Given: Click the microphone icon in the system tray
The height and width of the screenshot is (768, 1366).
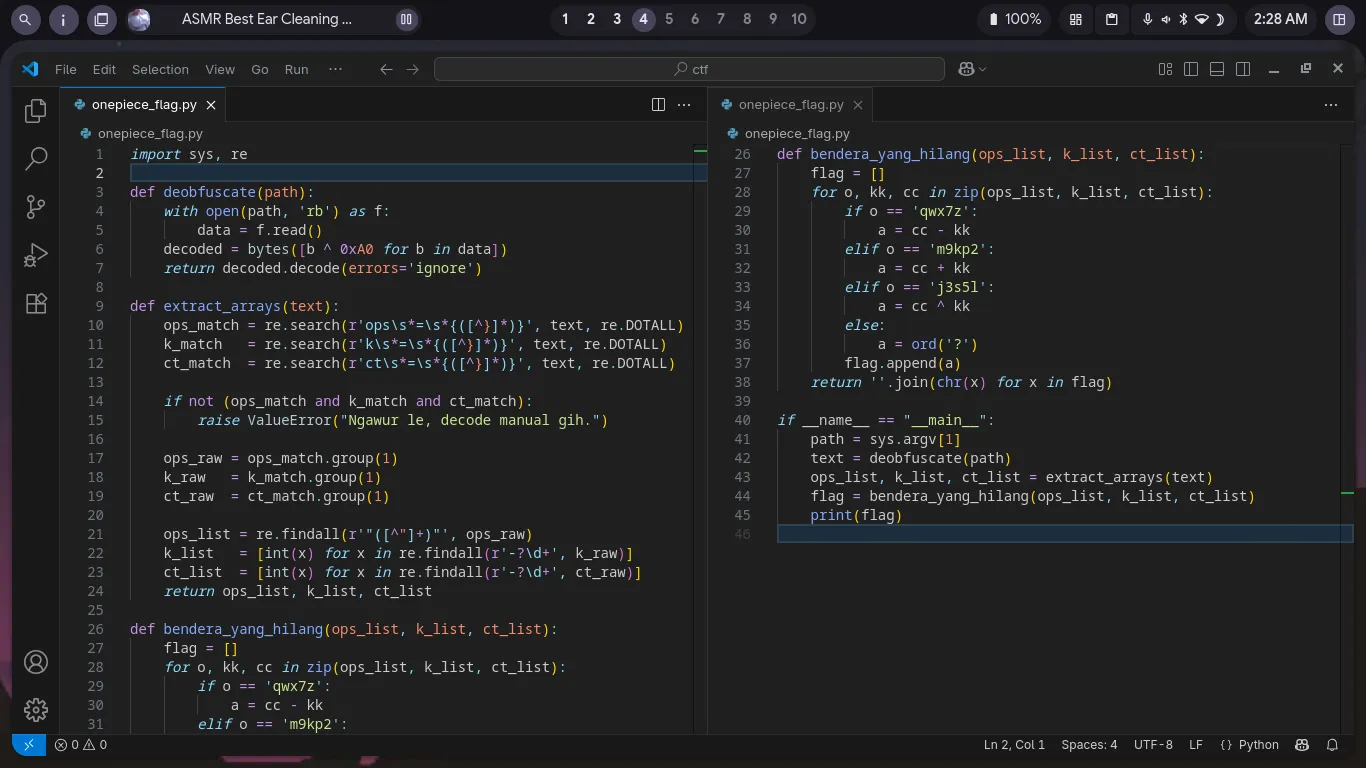Looking at the screenshot, I should pos(1148,19).
